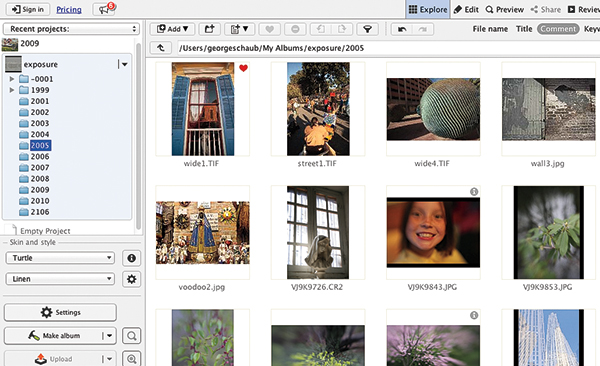The height and width of the screenshot is (366, 600).
Task: Click the Sign in button
Action: coord(28,9)
